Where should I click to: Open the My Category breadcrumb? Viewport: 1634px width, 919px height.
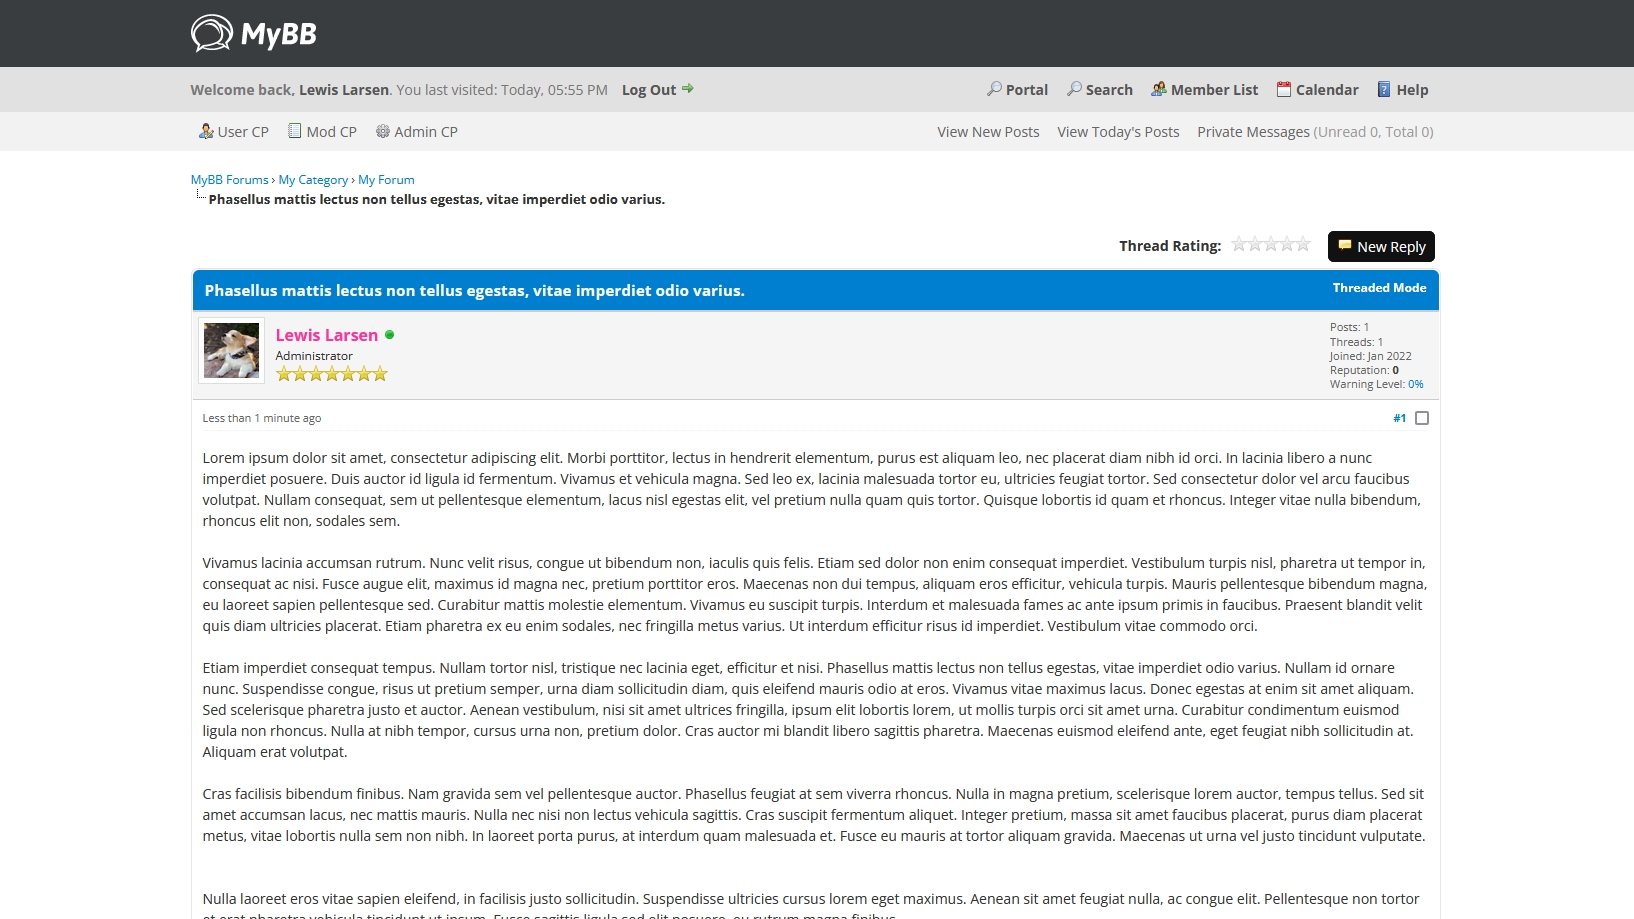pyautogui.click(x=313, y=180)
